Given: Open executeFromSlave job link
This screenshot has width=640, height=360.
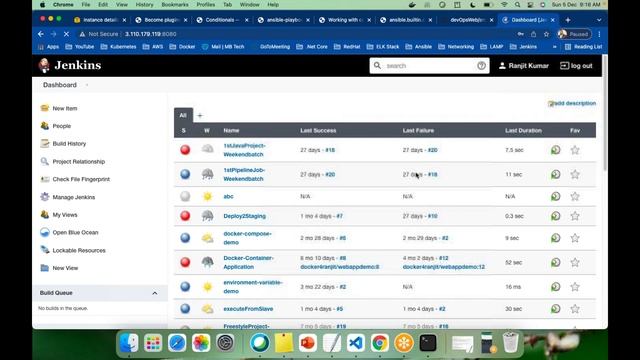Looking at the screenshot, I should (248, 309).
